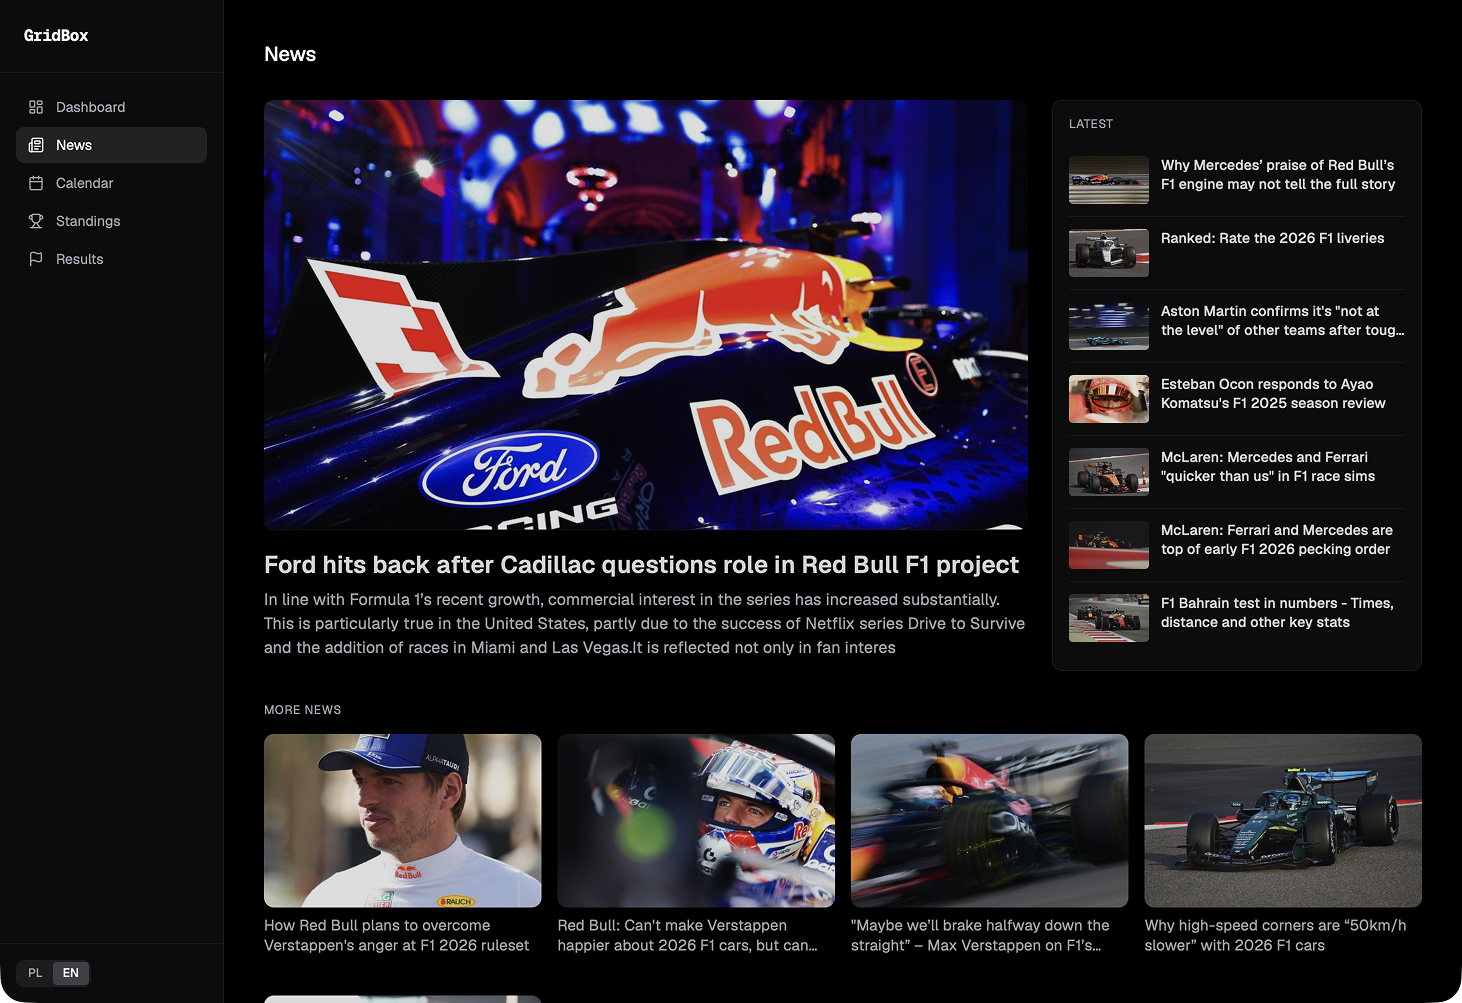Click the Verstappen 2026 ruleset article headline
Viewport: 1462px width, 1003px height.
397,935
